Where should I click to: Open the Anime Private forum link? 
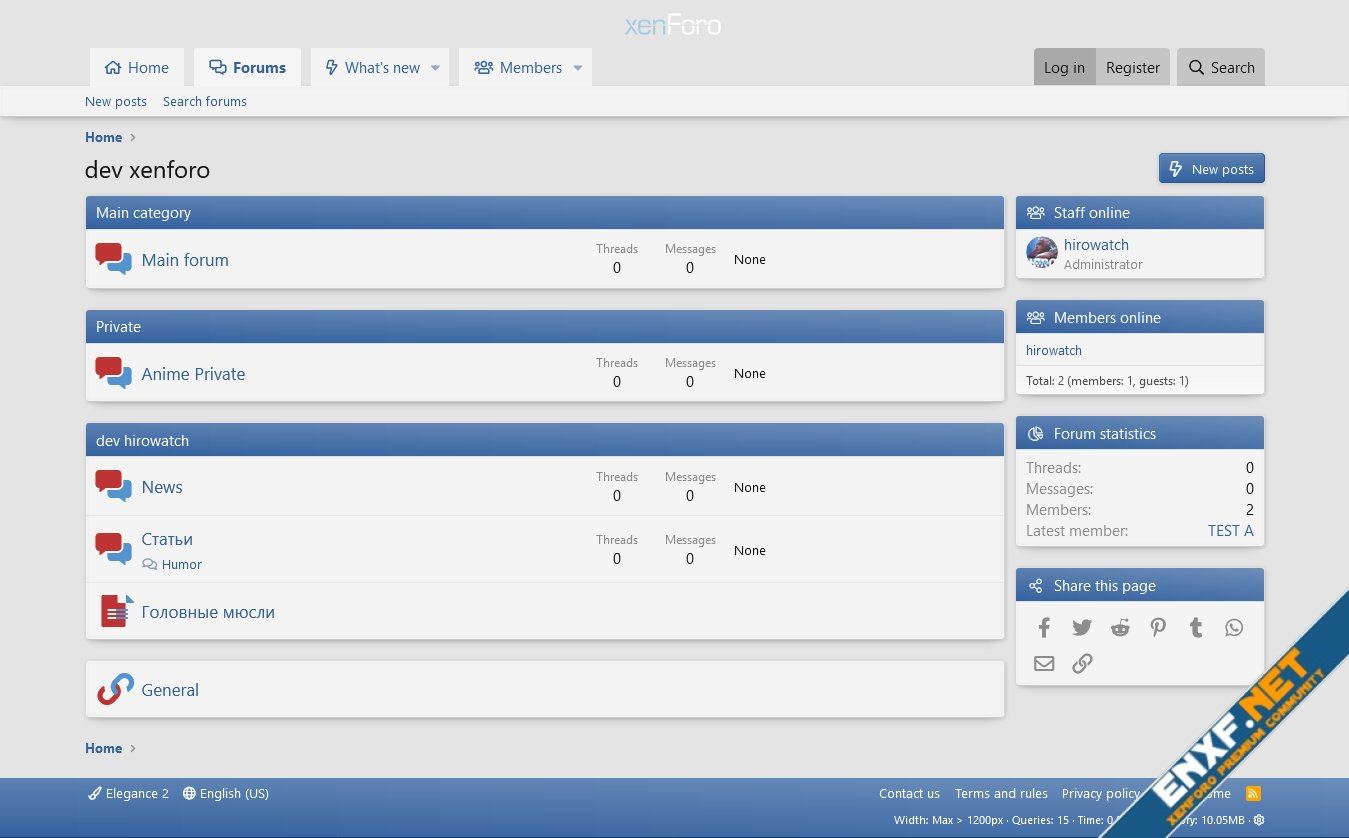coord(193,374)
